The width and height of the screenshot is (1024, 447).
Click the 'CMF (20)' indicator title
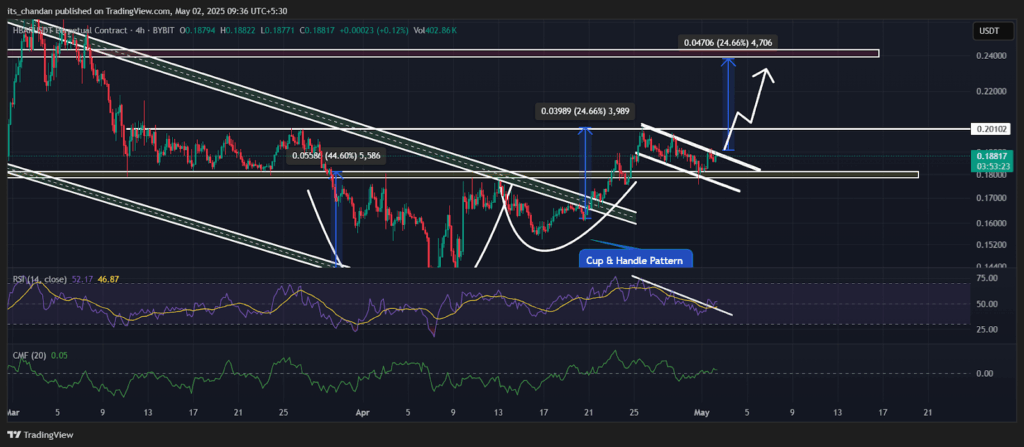pyautogui.click(x=27, y=356)
